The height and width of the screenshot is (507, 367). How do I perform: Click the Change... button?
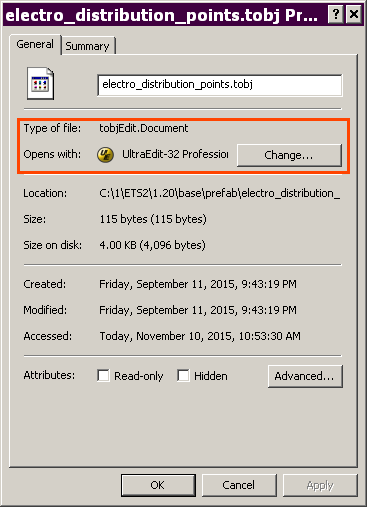tap(289, 155)
